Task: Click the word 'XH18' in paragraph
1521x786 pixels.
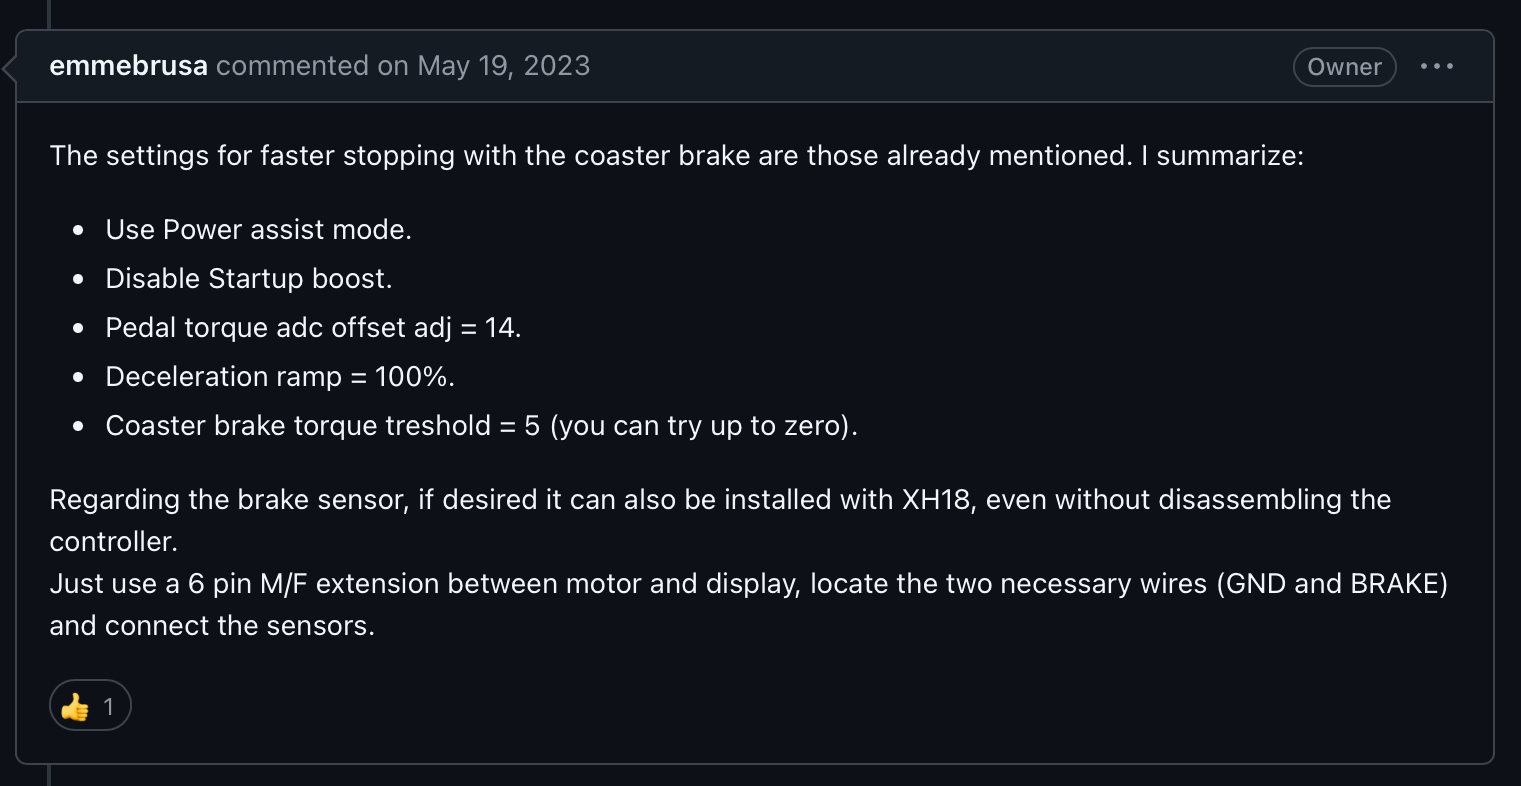Action: 936,500
